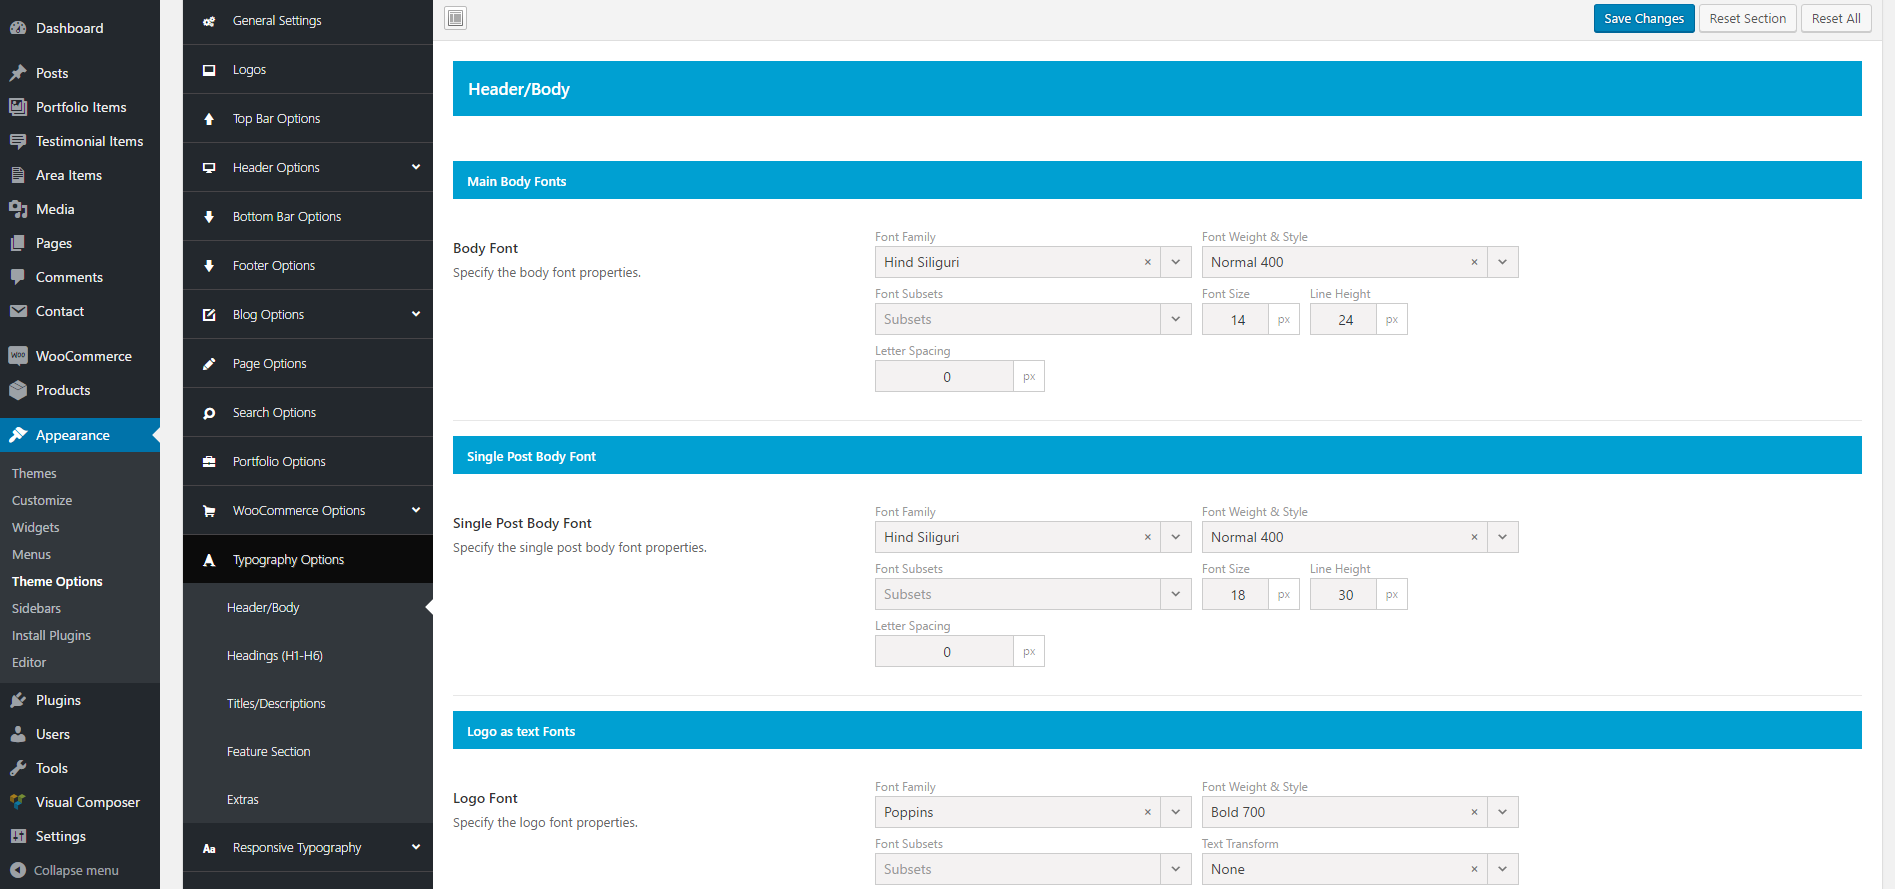Click the Logos panel icon

[x=209, y=70]
